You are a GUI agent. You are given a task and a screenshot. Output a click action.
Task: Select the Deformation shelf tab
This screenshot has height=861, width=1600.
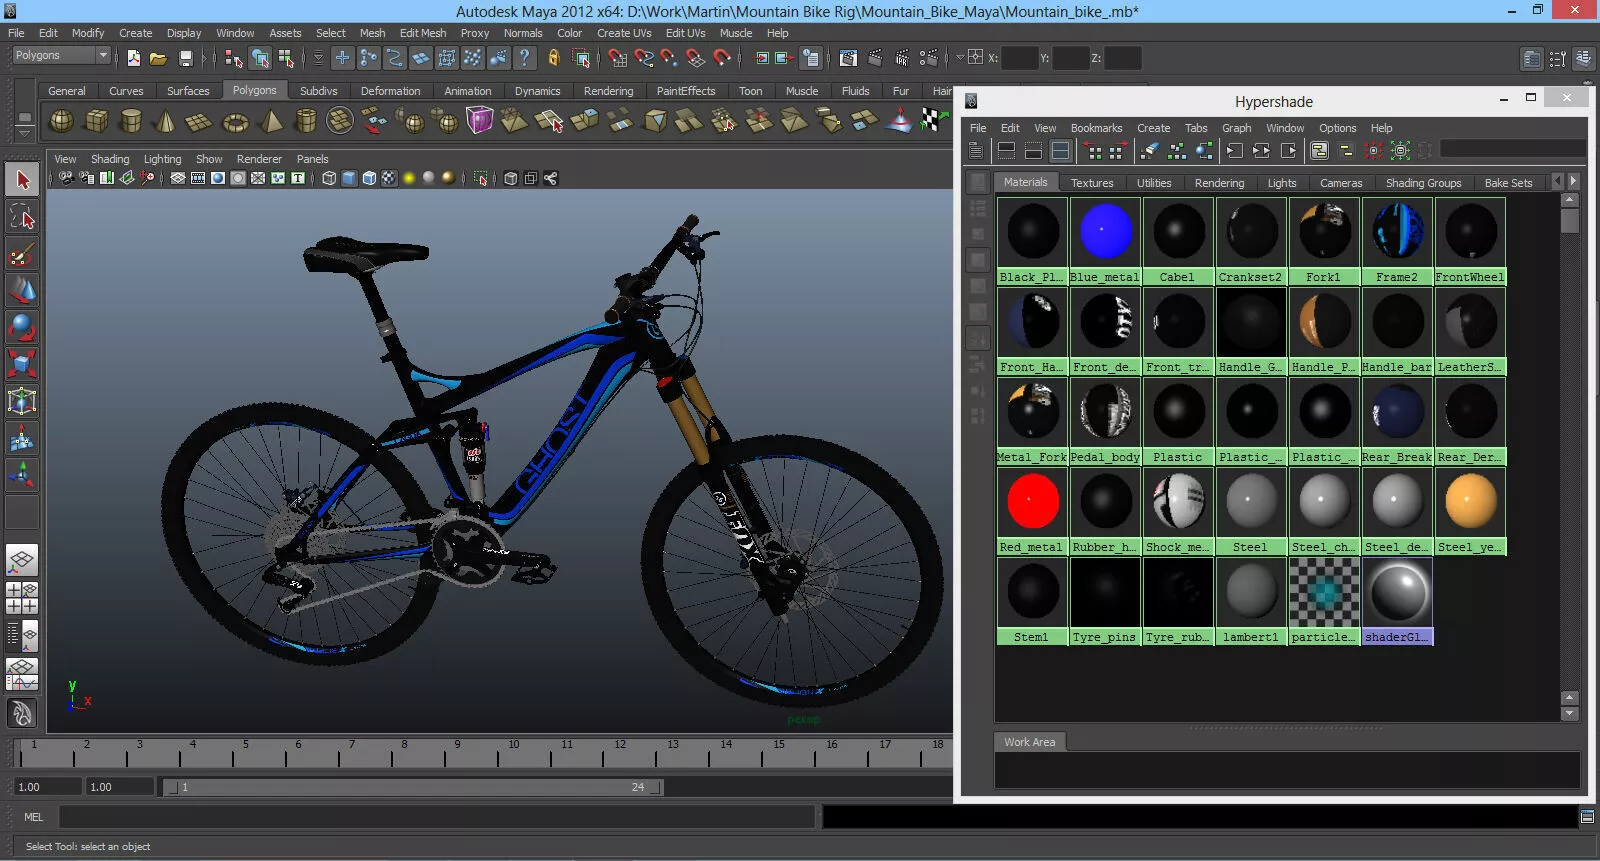390,91
